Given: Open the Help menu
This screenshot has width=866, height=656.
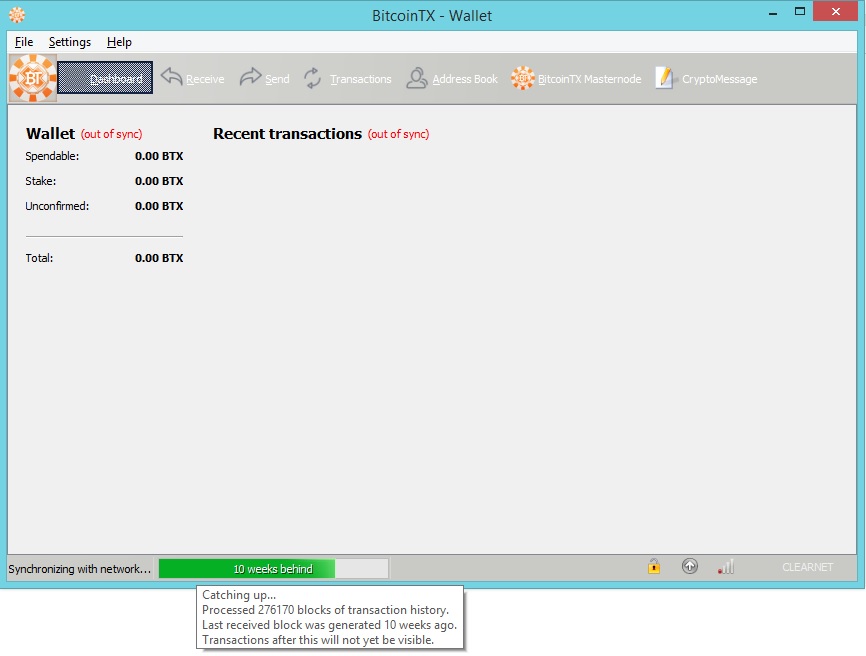Looking at the screenshot, I should [x=119, y=42].
